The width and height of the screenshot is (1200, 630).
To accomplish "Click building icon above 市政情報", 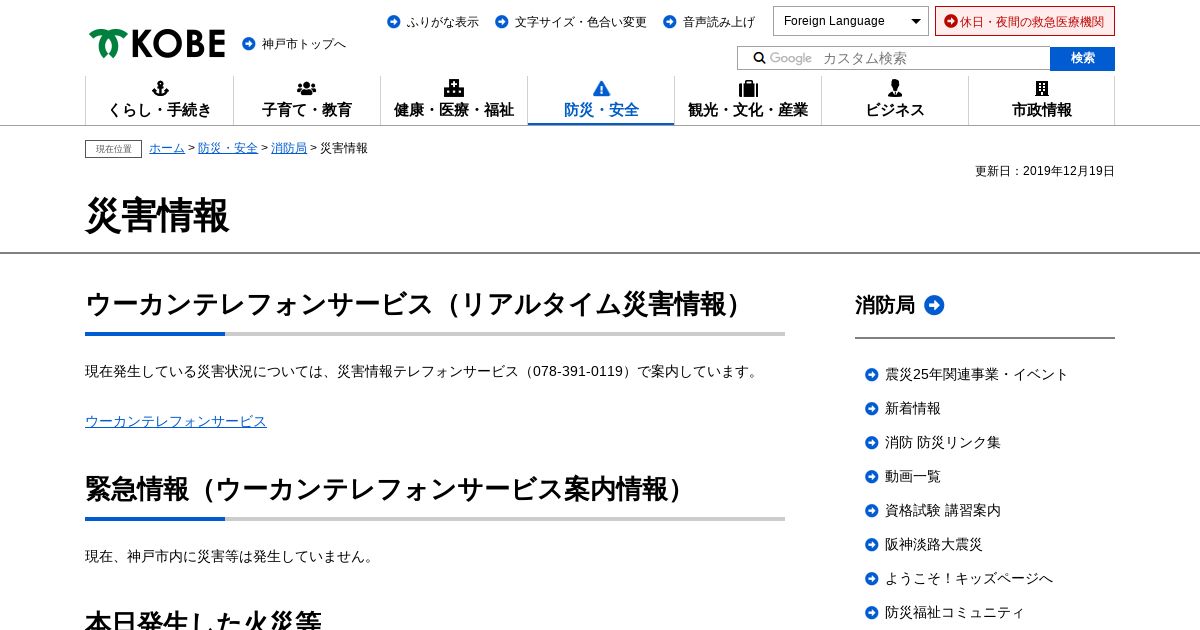I will tap(1042, 88).
